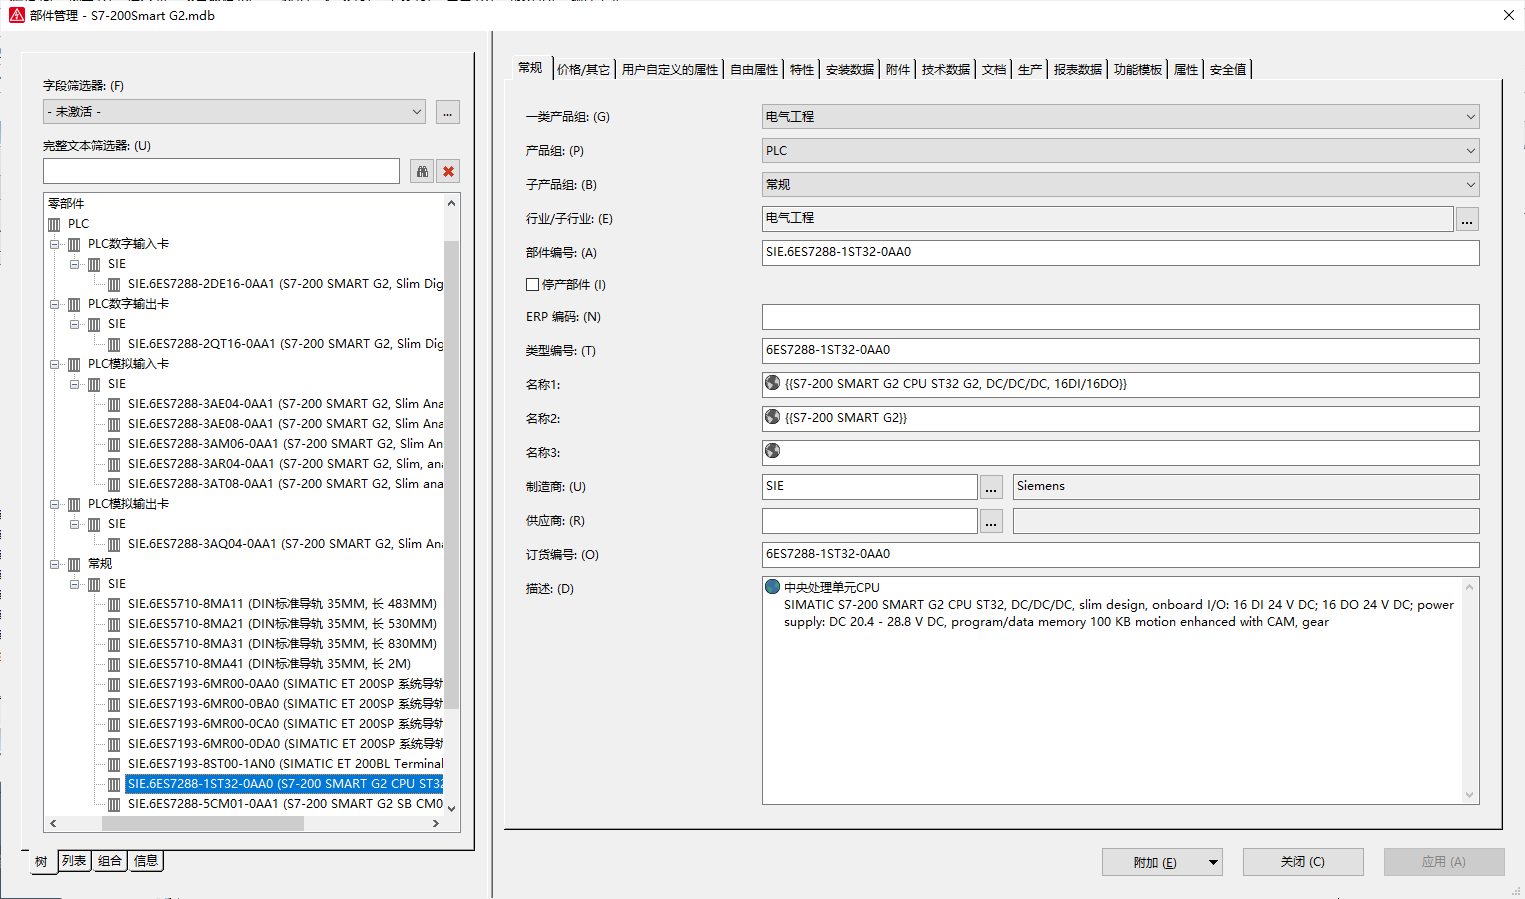Collapse the PLC模拟输入卡 tree node
The width and height of the screenshot is (1525, 899).
pyautogui.click(x=54, y=364)
